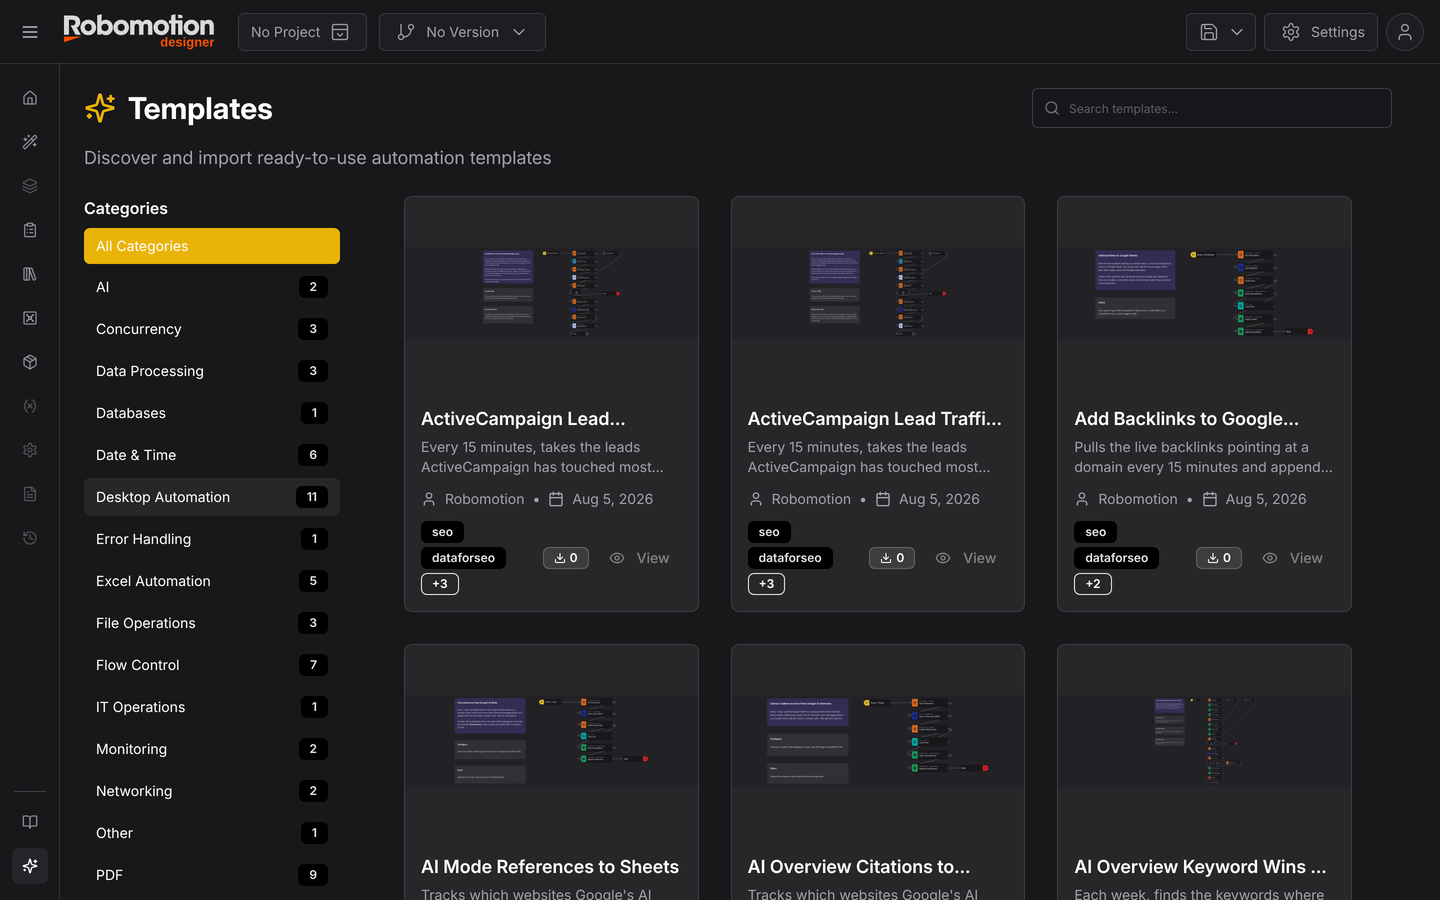Open the save icon dropdown in the top bar

coord(1221,32)
